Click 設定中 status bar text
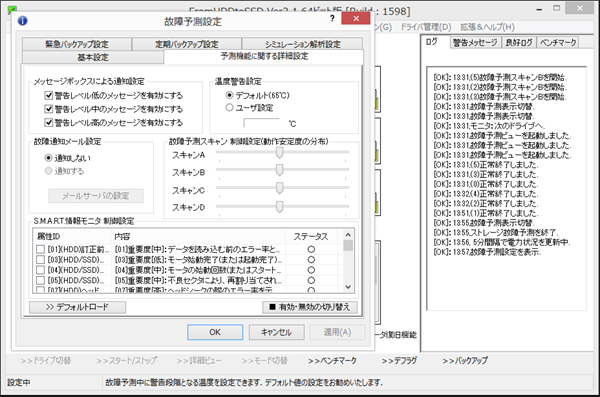This screenshot has height=397, width=600. 19,382
